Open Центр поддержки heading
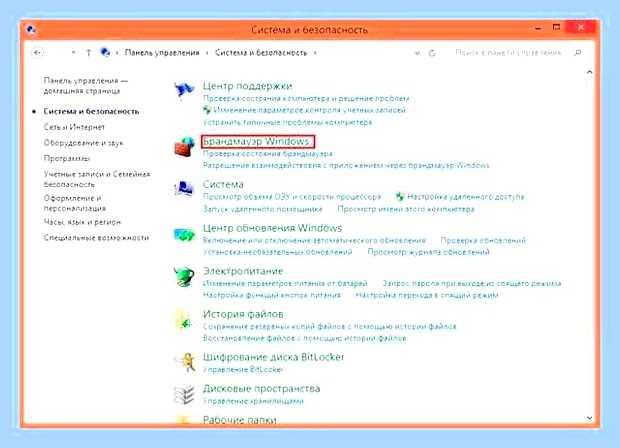Image resolution: width=620 pixels, height=448 pixels. click(x=248, y=86)
